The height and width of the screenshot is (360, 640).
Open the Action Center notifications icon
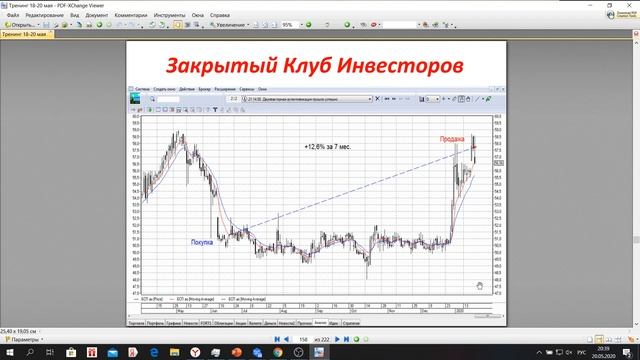click(x=627, y=352)
